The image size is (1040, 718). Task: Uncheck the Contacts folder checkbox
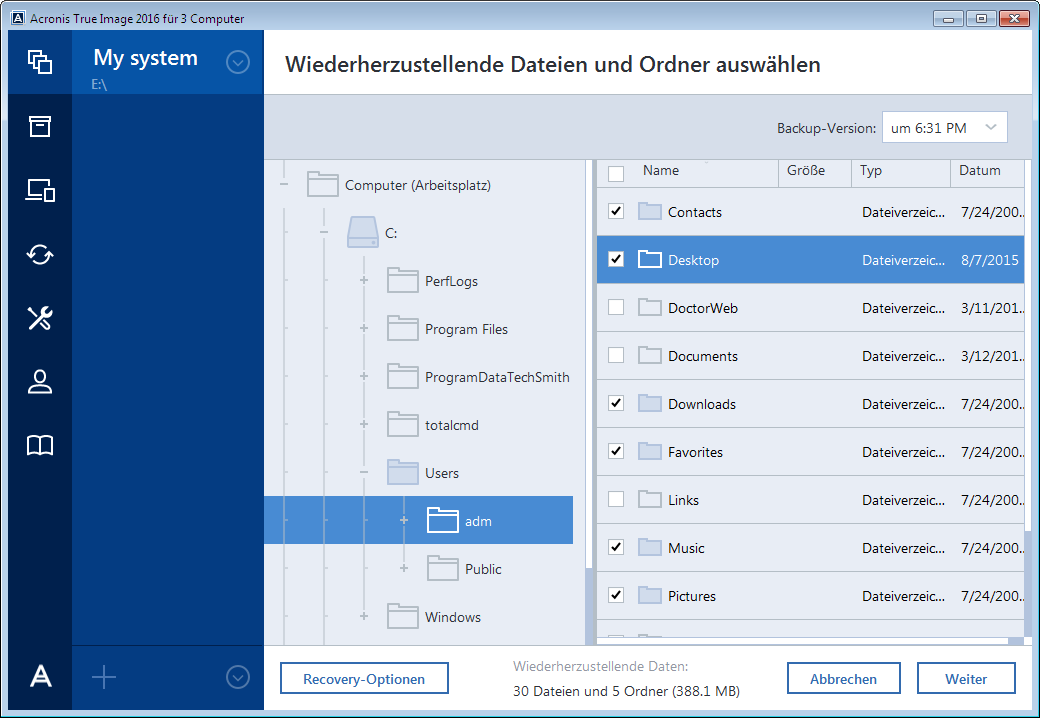616,211
